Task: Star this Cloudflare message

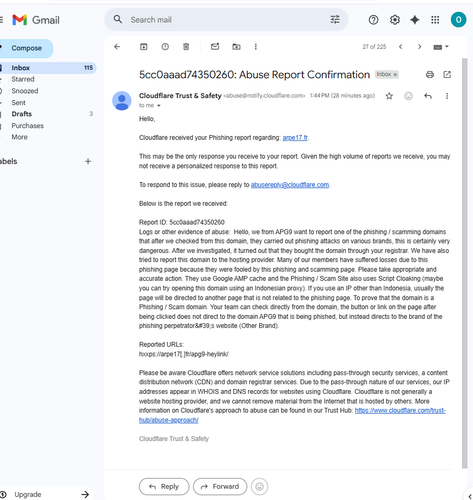Action: pos(389,96)
